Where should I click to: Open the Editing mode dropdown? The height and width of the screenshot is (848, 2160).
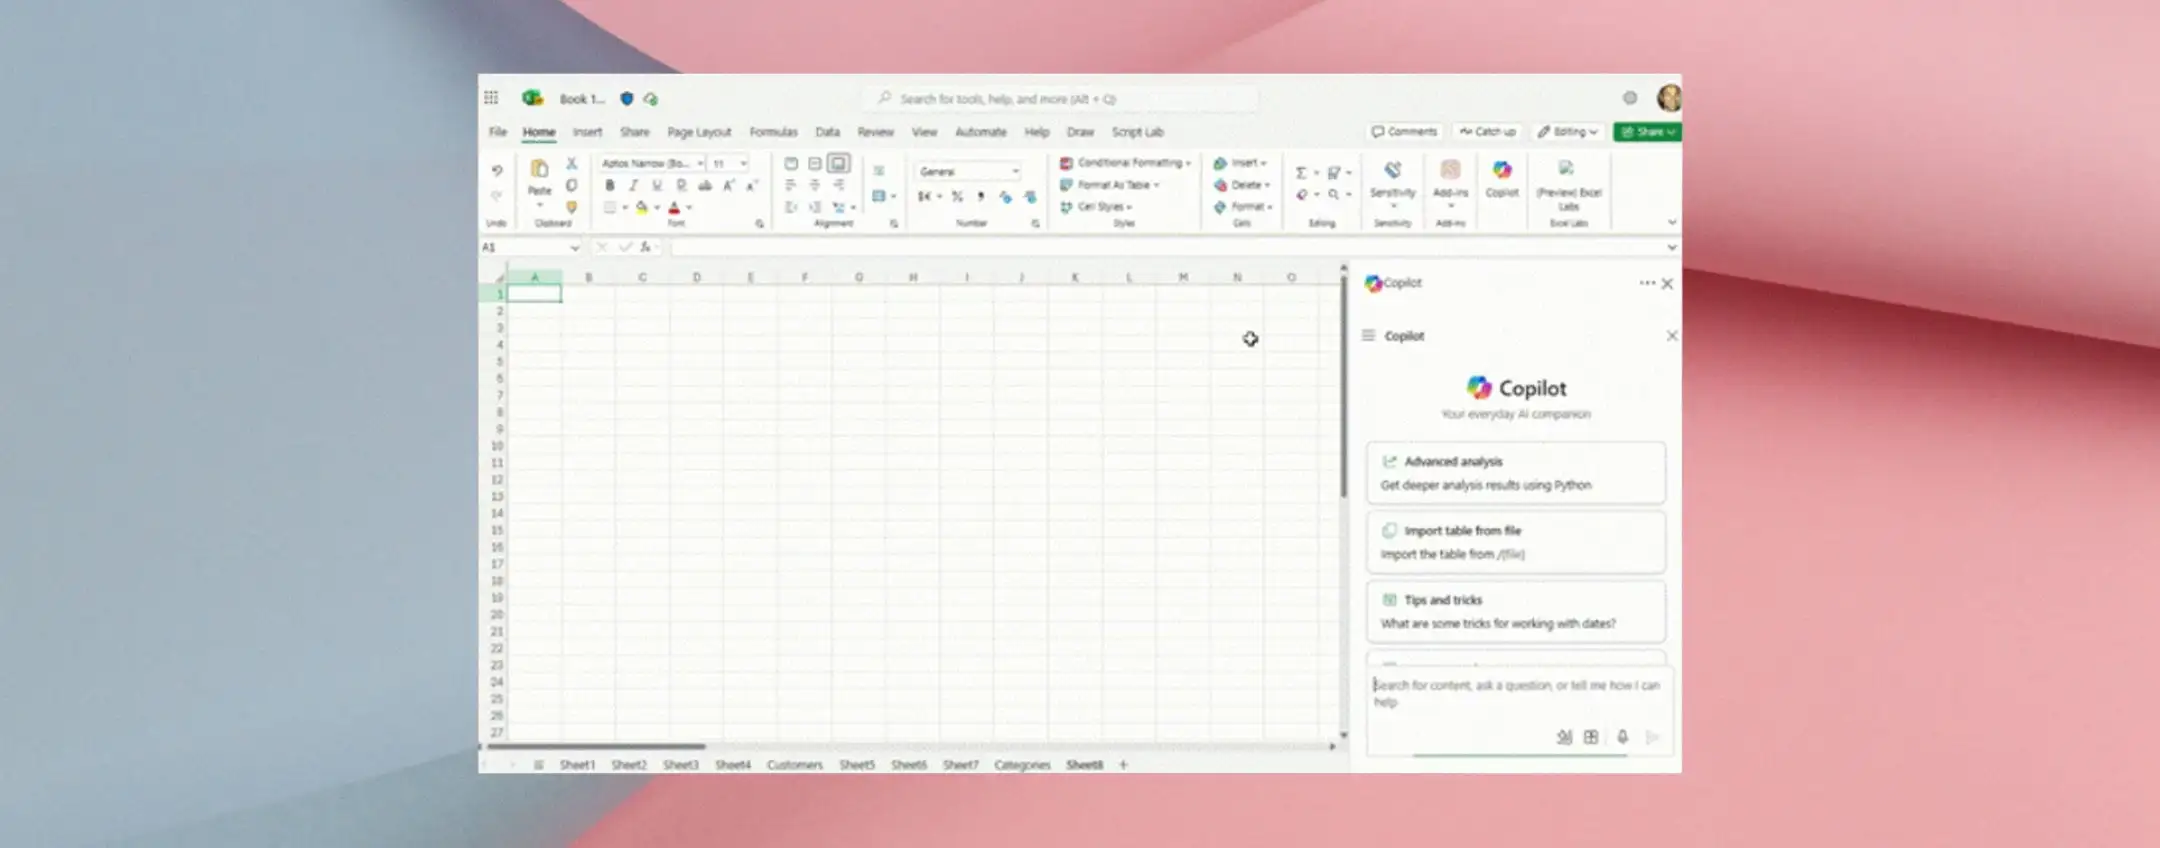pos(1568,132)
